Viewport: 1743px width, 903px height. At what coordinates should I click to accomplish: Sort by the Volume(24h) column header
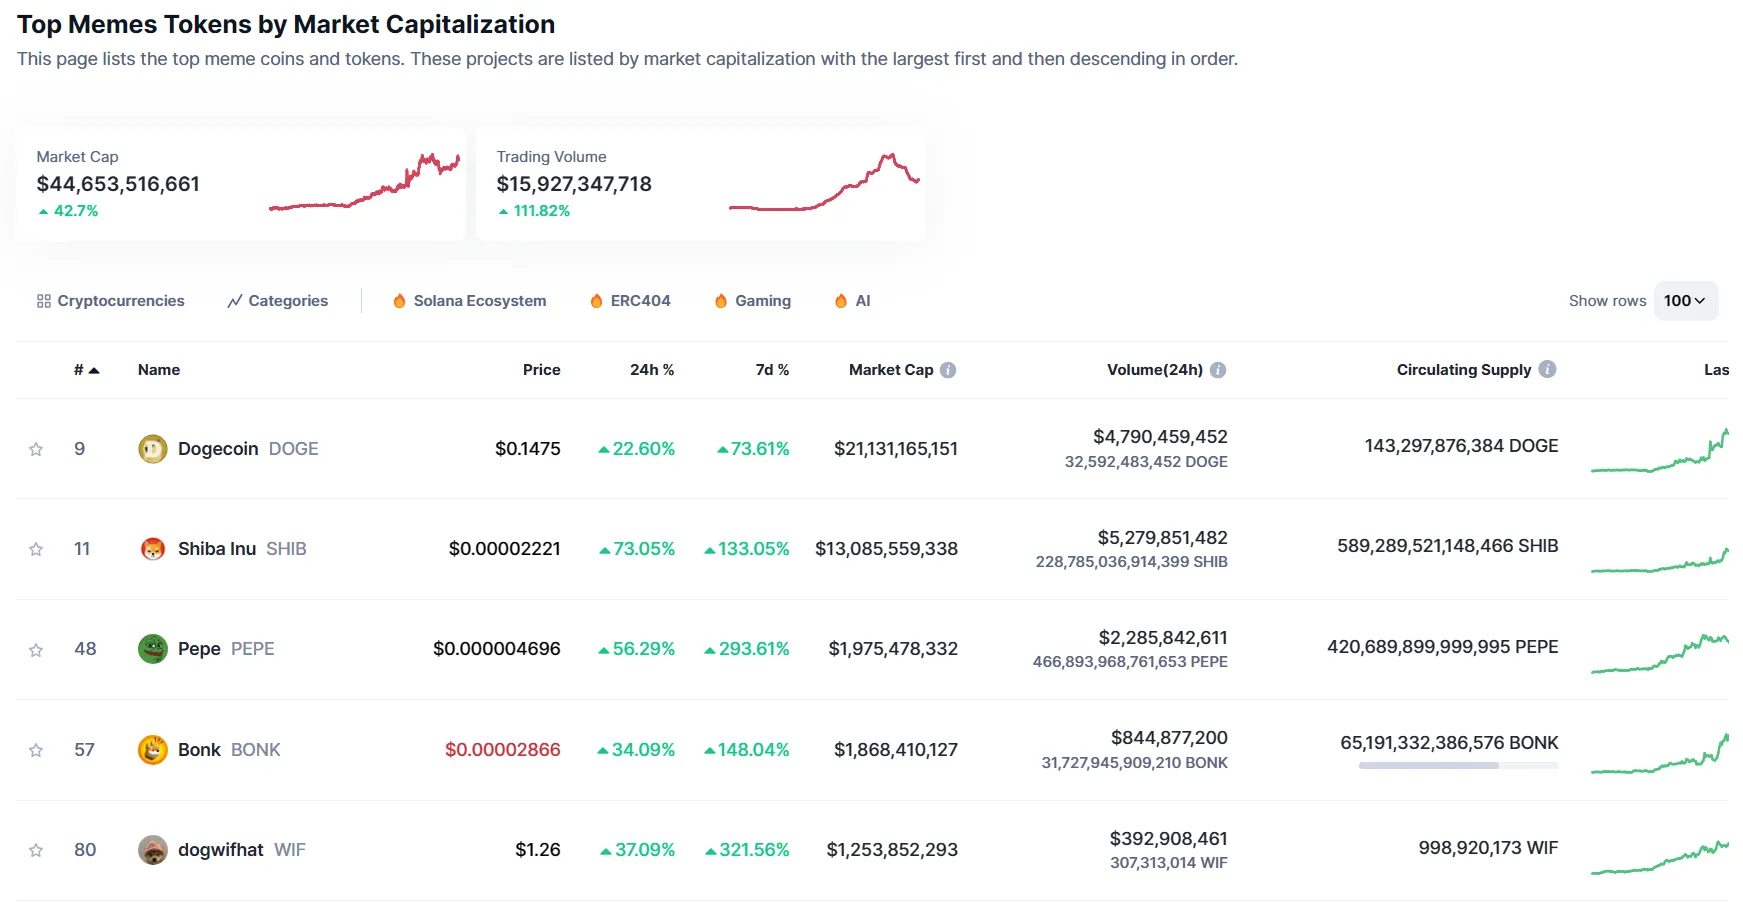coord(1155,370)
